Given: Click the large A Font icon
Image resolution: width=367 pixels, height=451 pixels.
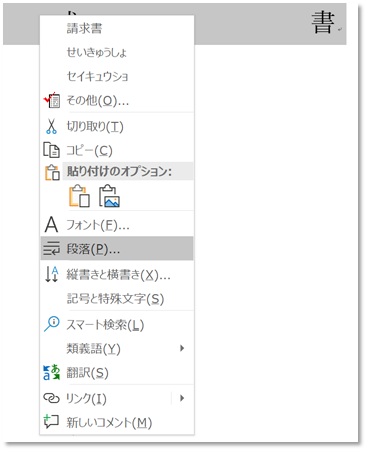Looking at the screenshot, I should pyautogui.click(x=51, y=225).
